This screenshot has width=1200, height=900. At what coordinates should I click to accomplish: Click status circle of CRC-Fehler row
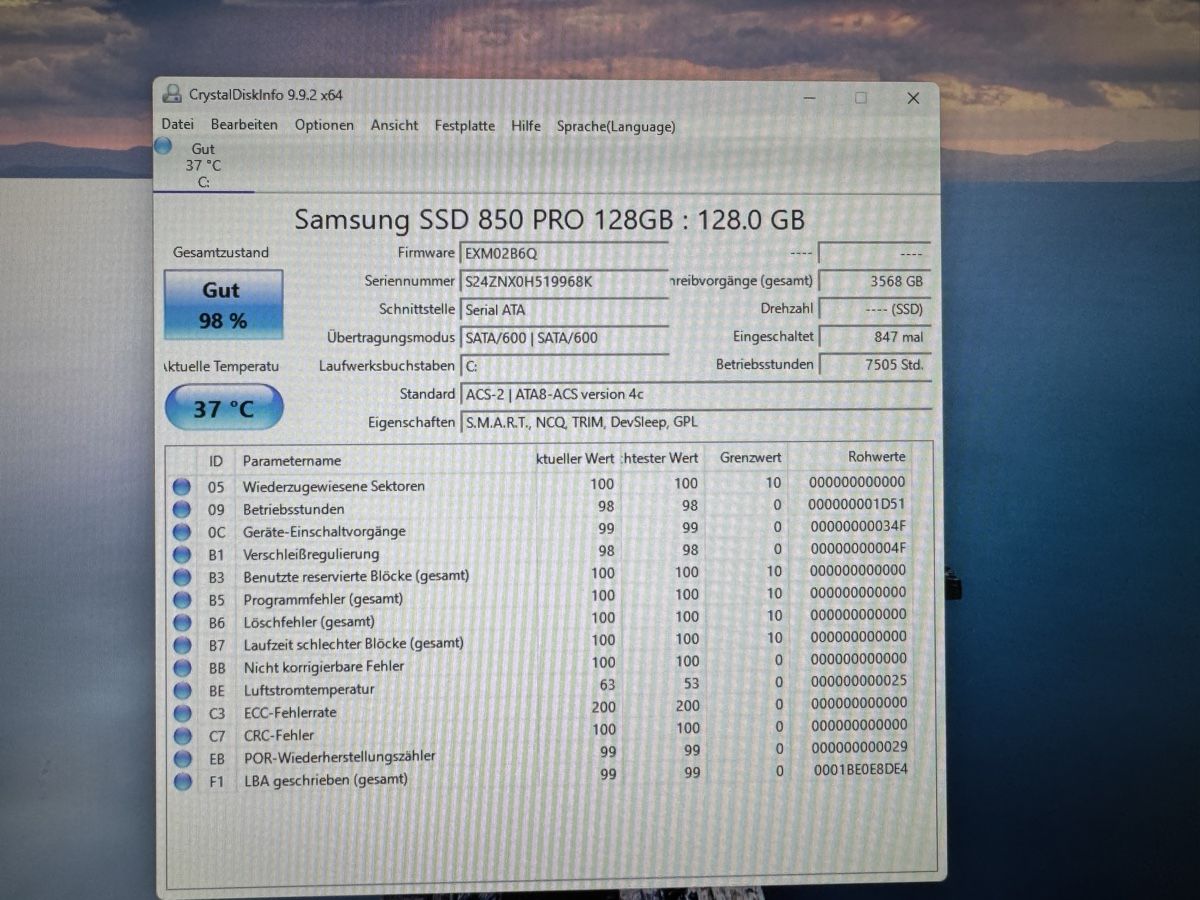(x=181, y=736)
